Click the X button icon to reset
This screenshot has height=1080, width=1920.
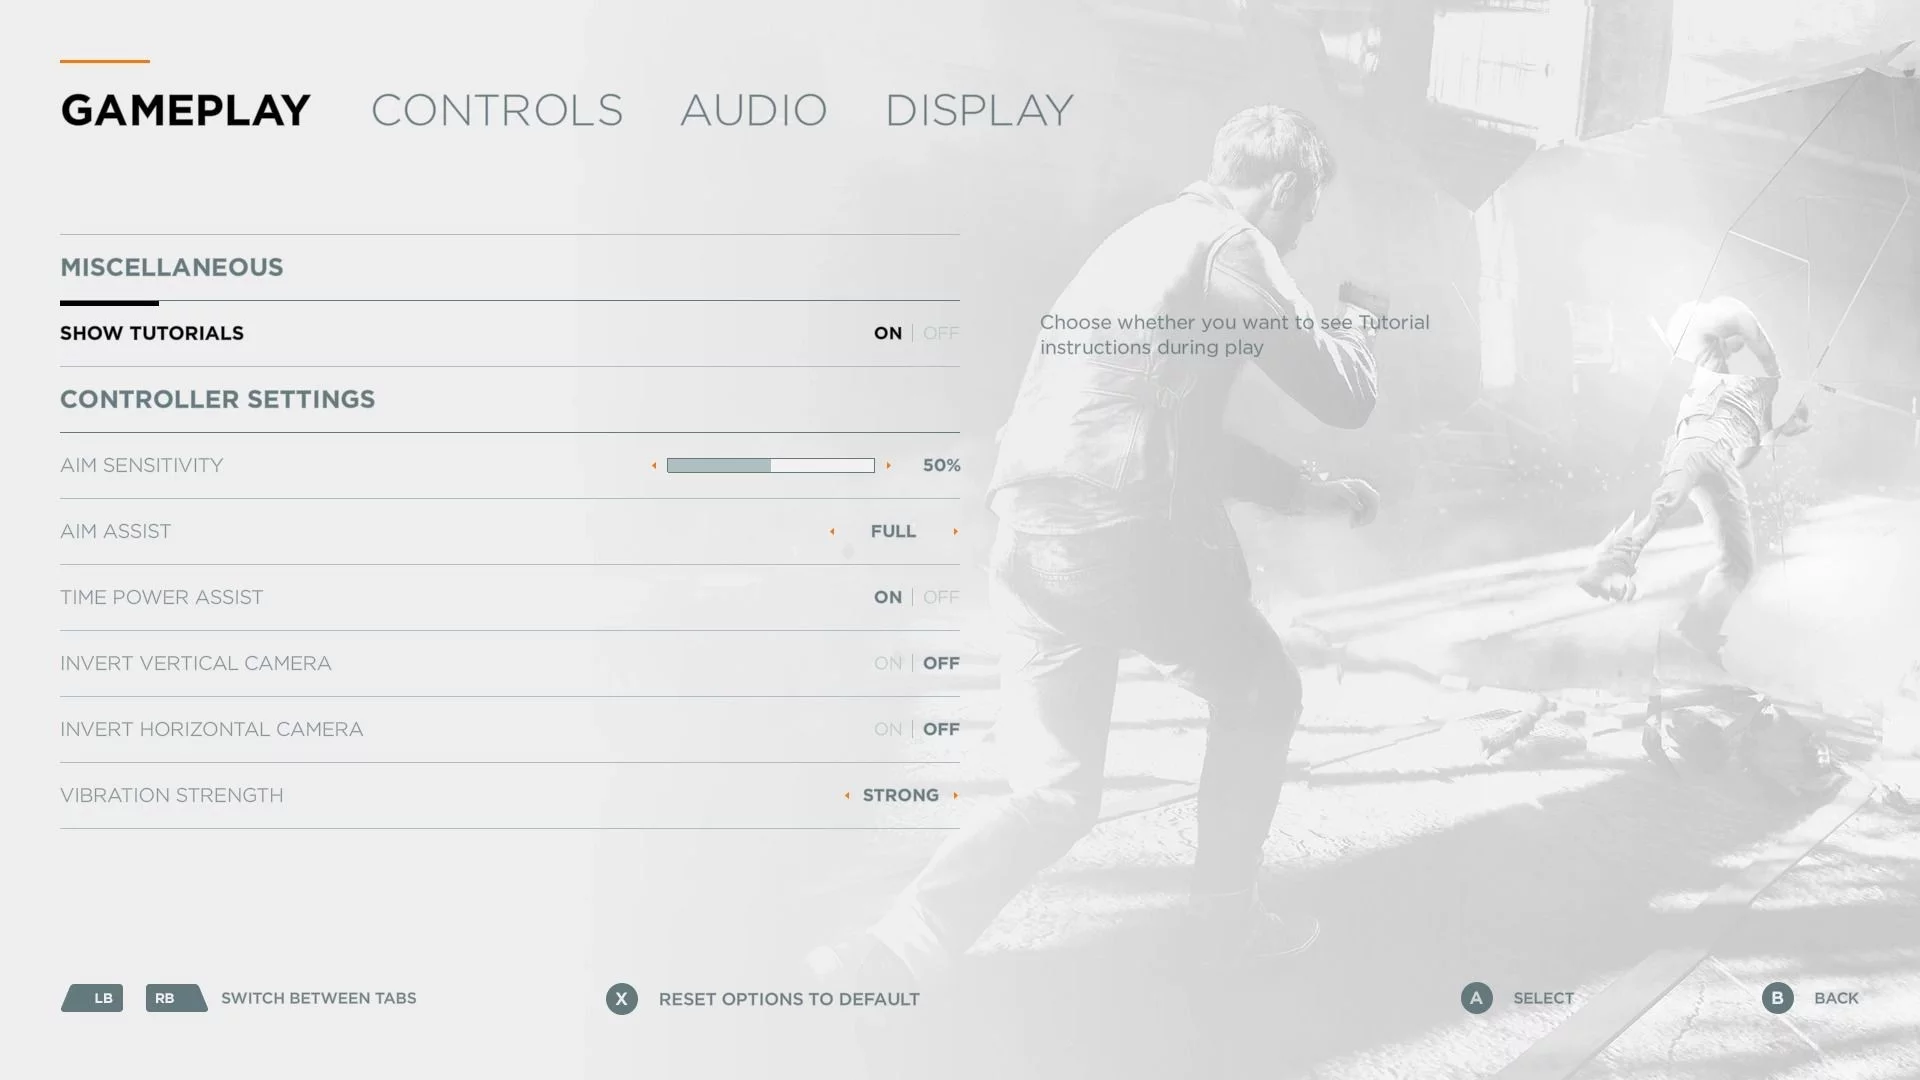622,999
